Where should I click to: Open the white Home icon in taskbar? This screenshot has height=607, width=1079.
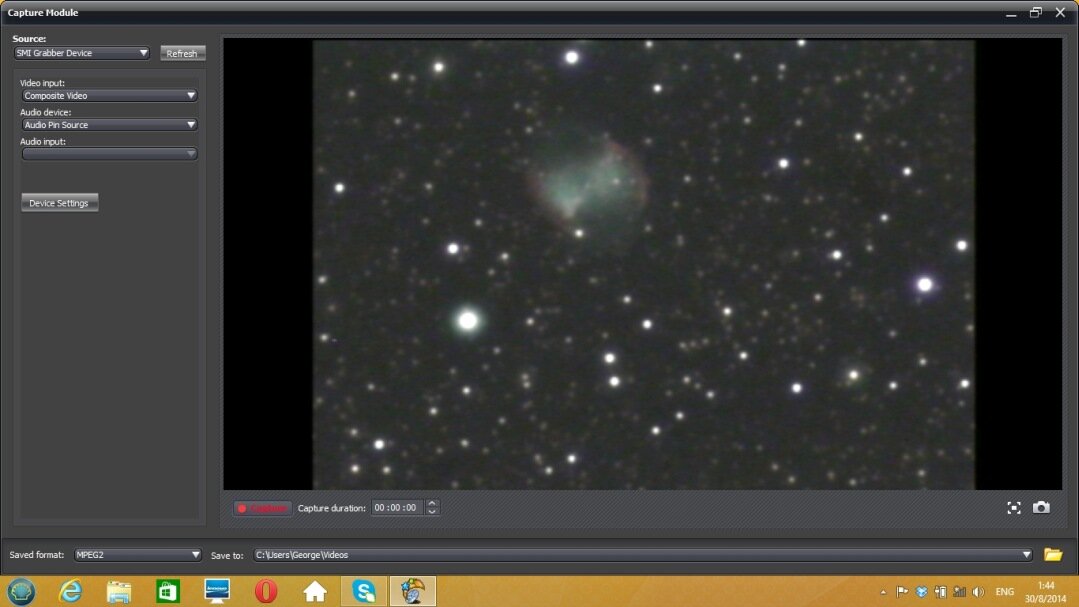coord(314,591)
